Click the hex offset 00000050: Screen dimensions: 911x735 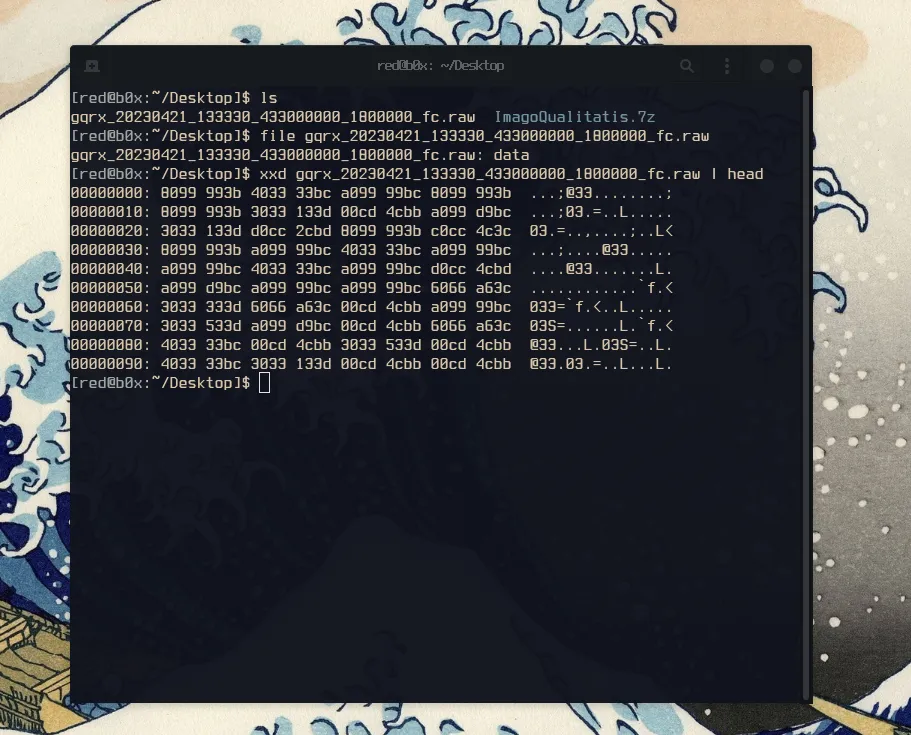tap(110, 288)
